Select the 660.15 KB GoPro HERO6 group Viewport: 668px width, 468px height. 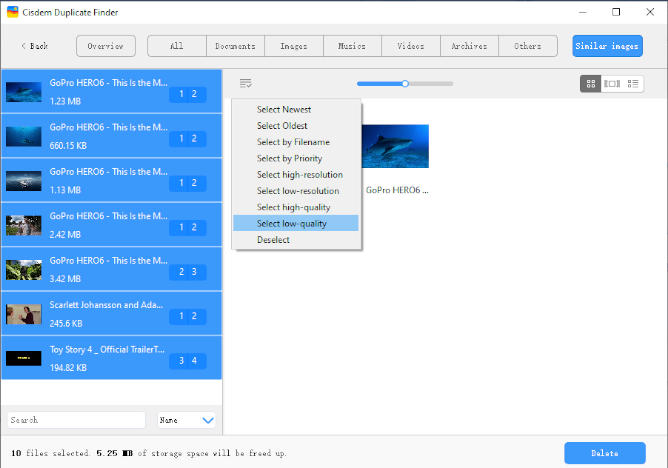pos(111,136)
